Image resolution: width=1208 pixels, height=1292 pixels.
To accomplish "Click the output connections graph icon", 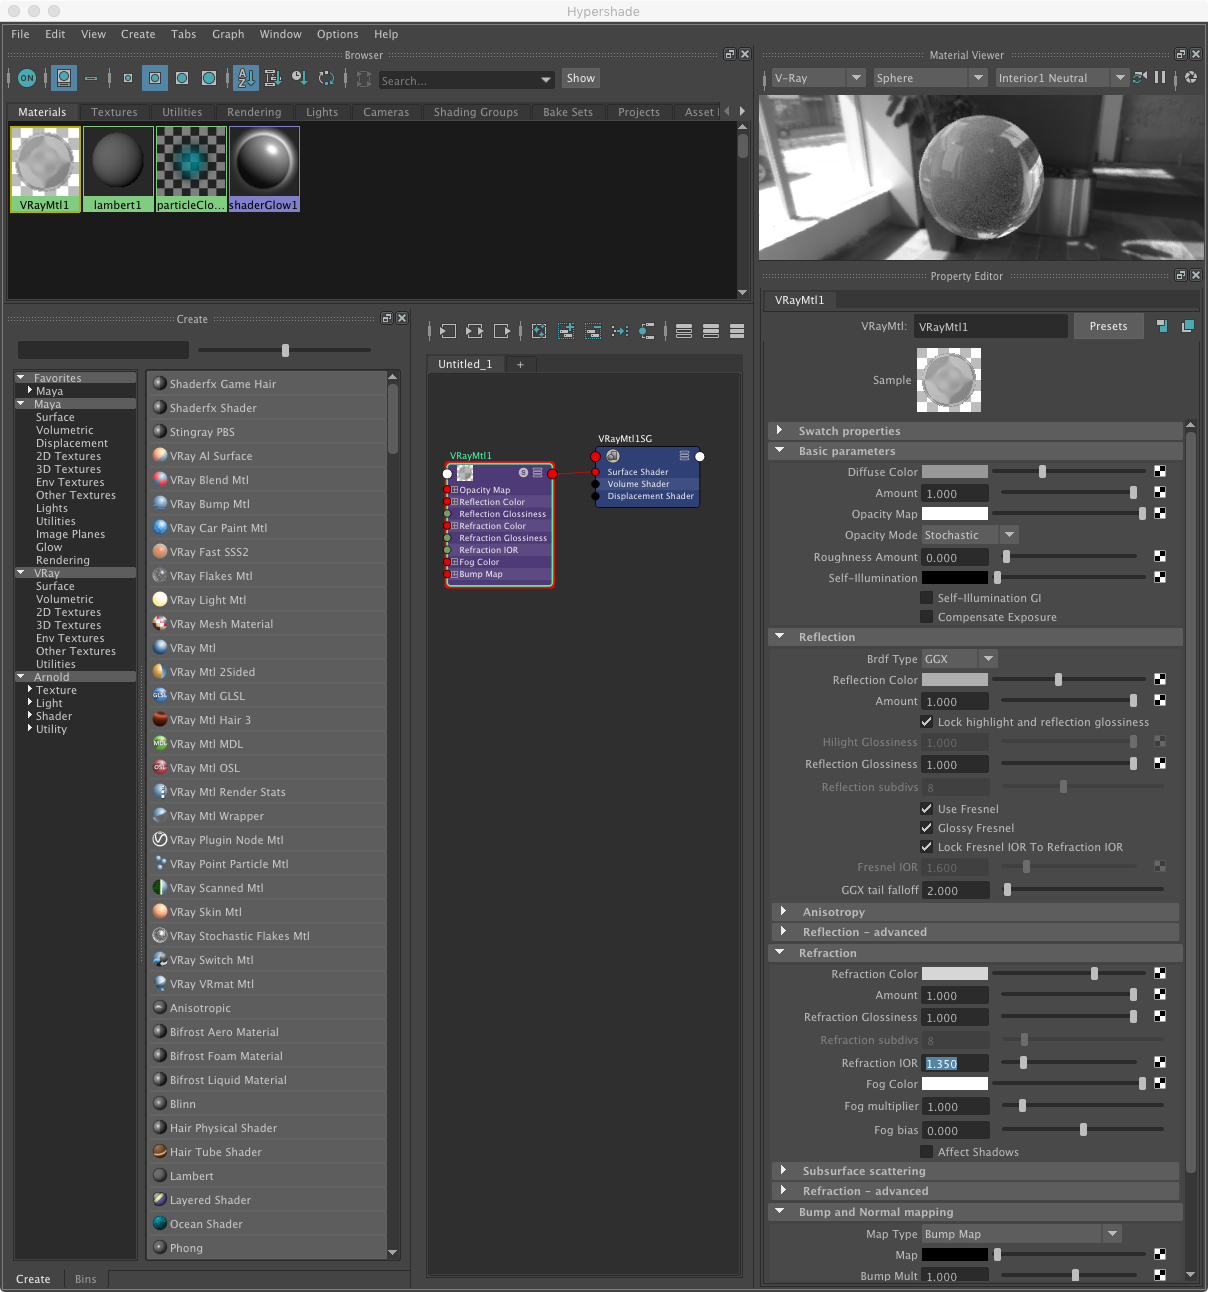I will pyautogui.click(x=502, y=331).
